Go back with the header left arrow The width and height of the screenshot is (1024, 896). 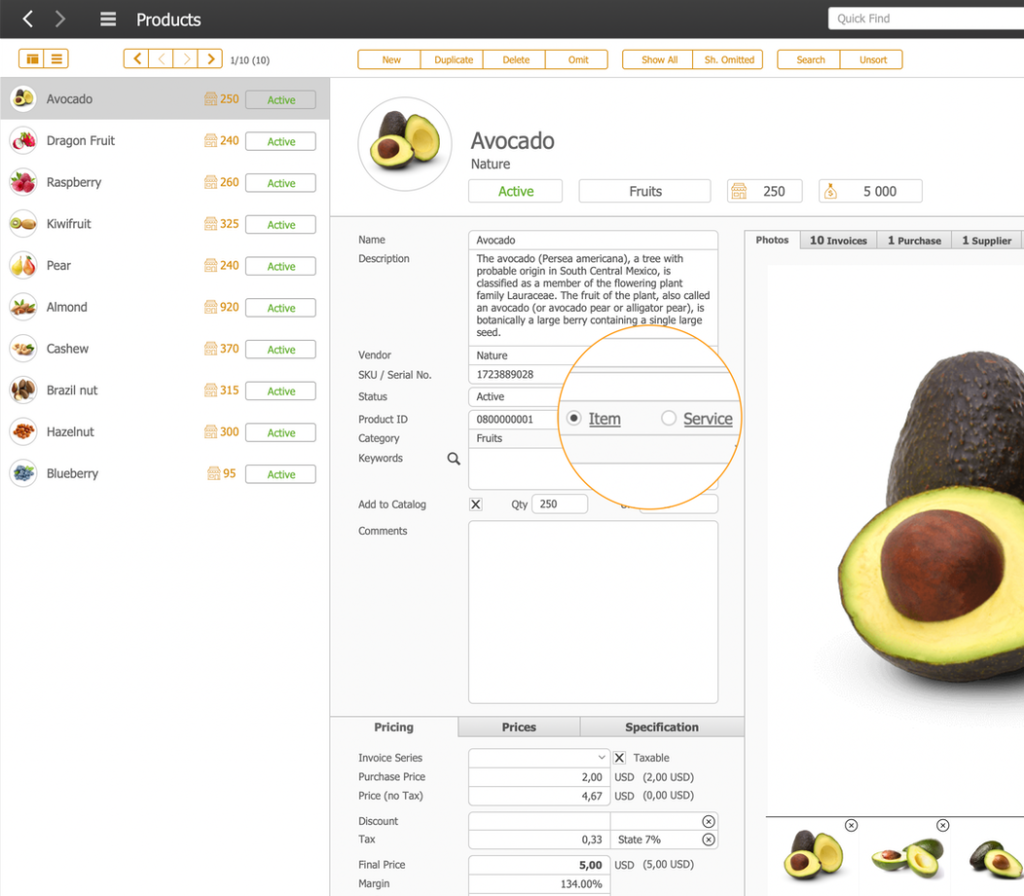click(x=28, y=19)
